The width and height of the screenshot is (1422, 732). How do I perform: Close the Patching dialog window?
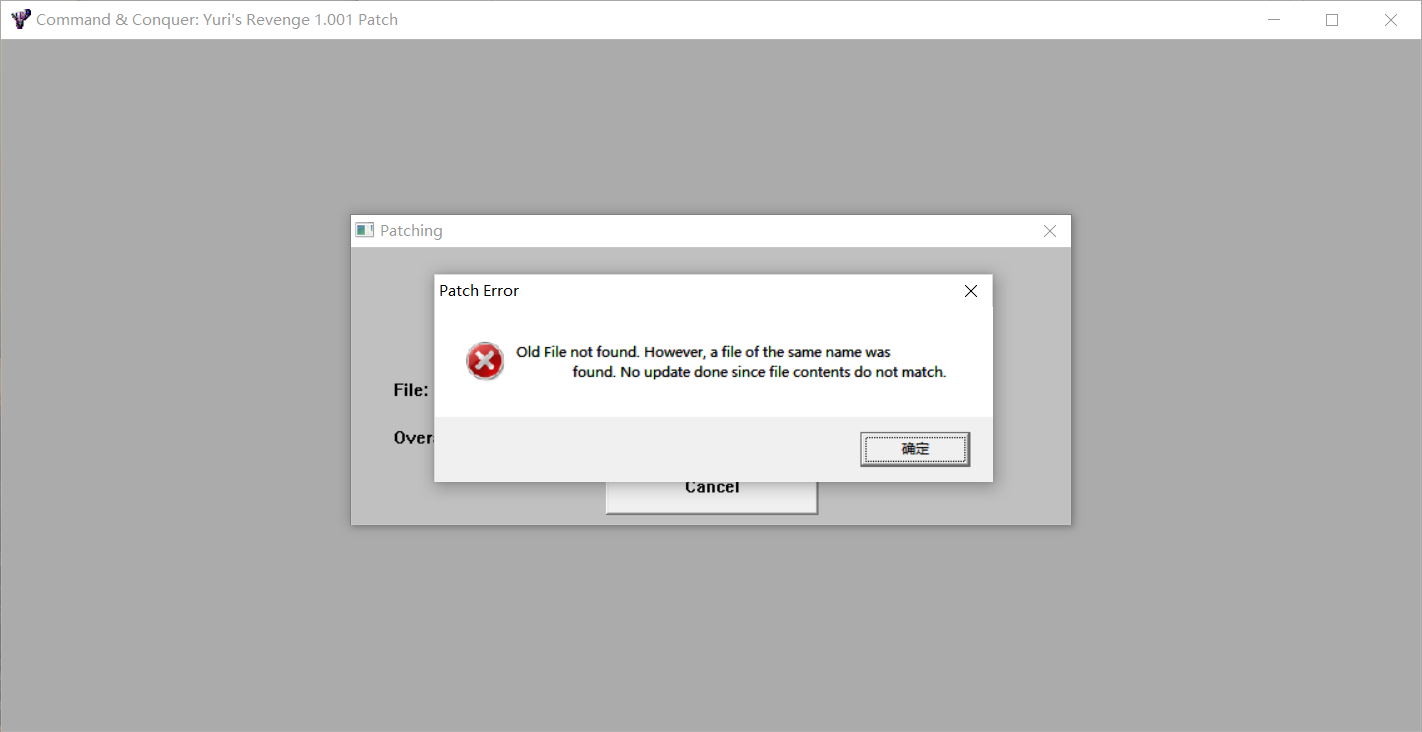1049,231
